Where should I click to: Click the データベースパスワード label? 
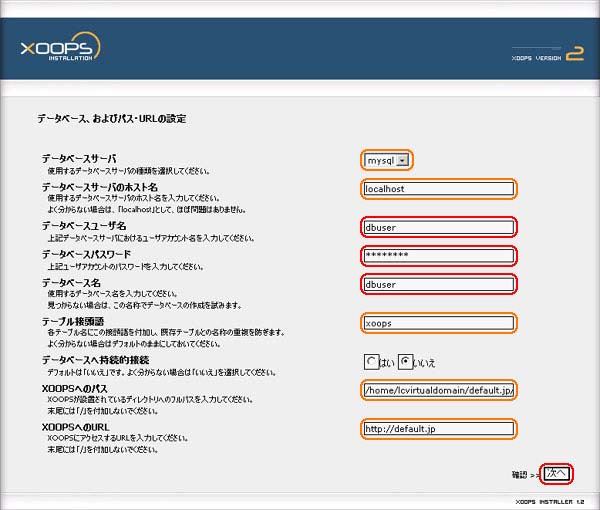(86, 254)
